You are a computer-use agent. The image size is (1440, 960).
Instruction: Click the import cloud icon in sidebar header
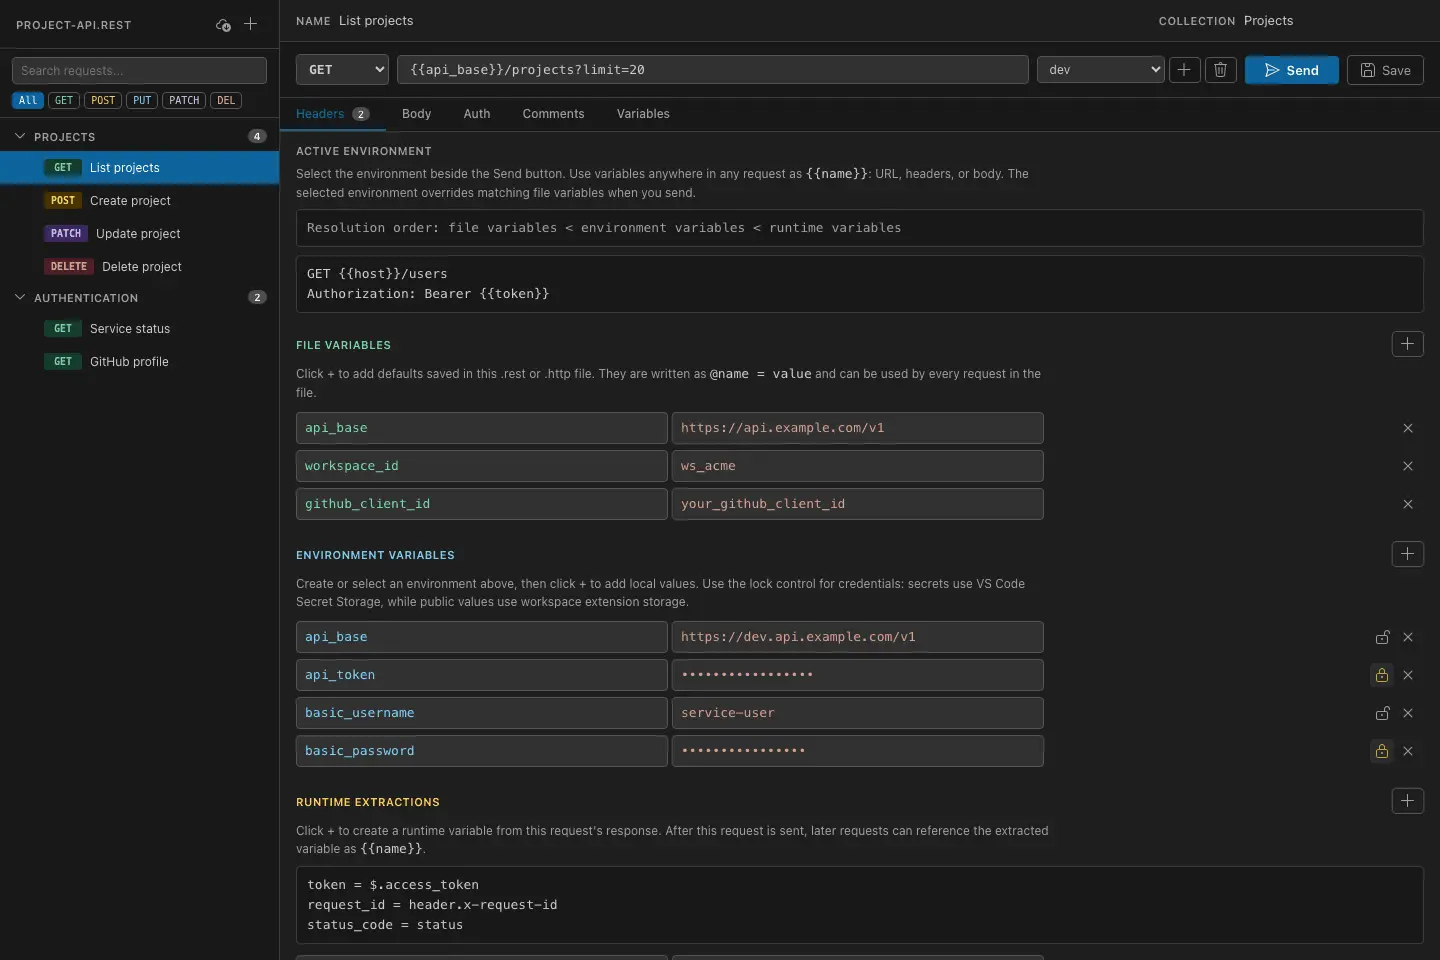(223, 25)
